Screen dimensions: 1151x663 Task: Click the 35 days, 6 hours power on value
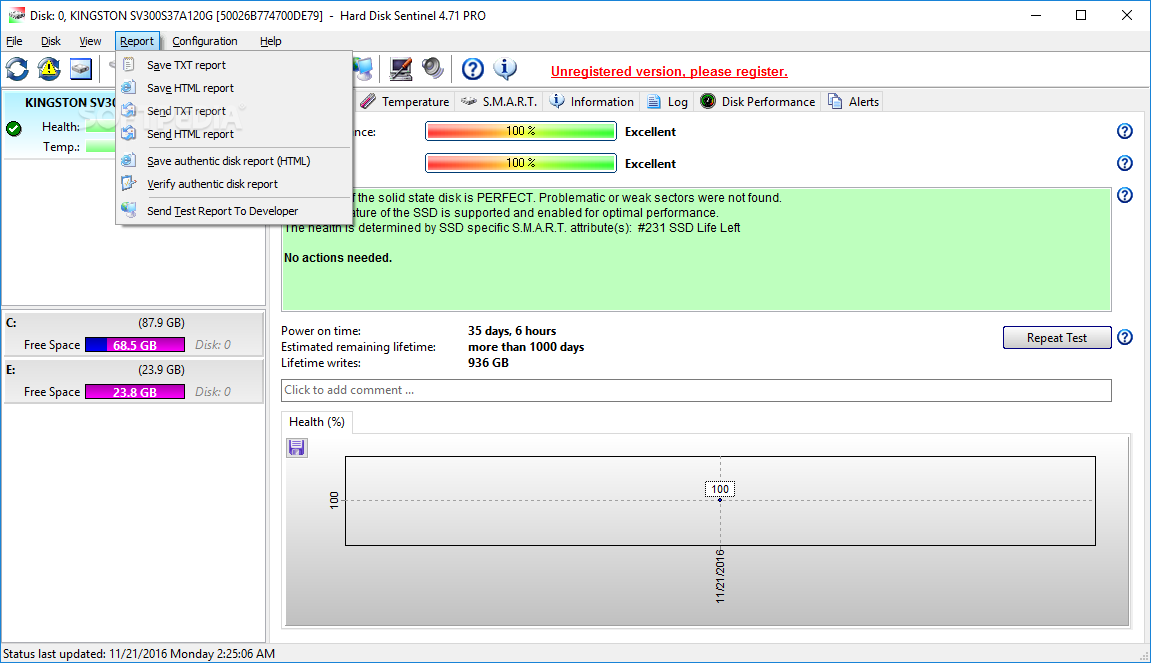coord(512,331)
